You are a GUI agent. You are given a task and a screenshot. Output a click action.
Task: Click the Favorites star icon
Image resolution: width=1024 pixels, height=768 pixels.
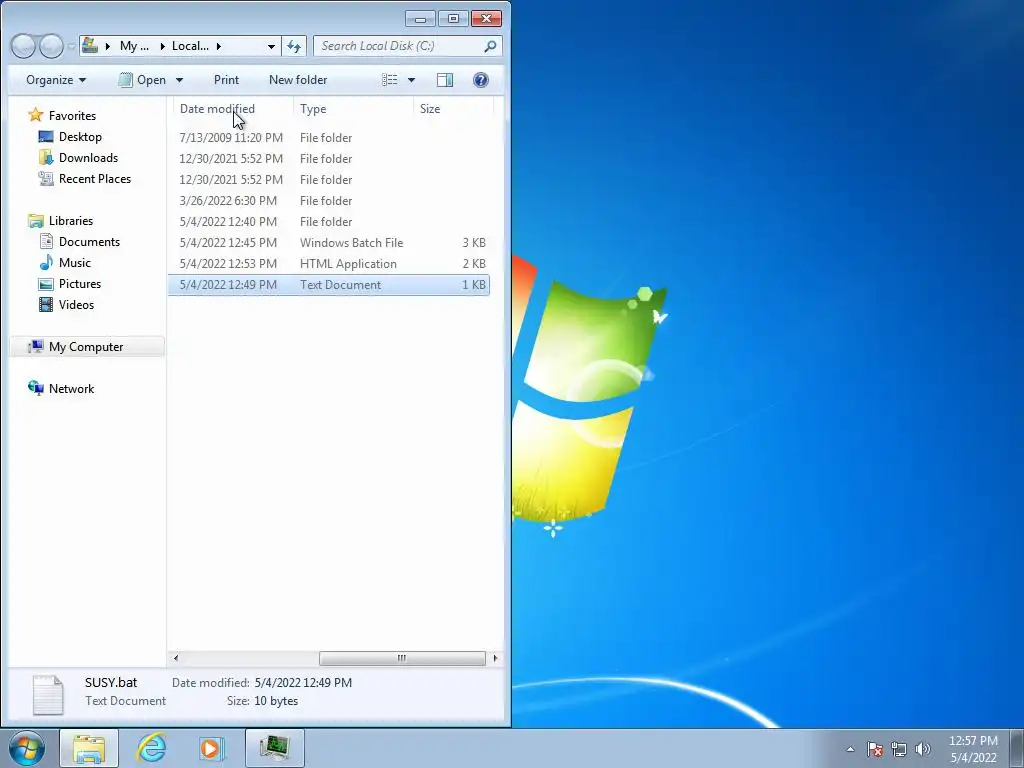[36, 116]
